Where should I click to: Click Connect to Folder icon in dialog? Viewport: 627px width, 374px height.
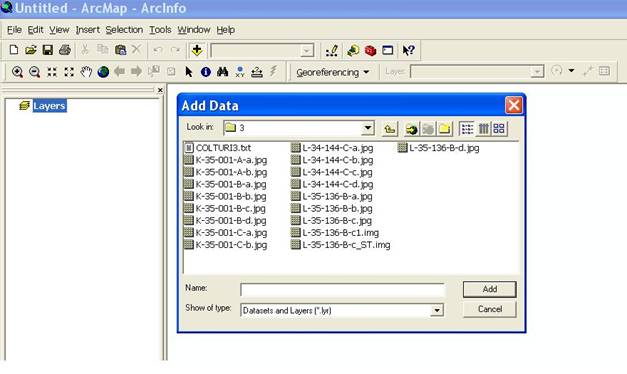[x=411, y=129]
